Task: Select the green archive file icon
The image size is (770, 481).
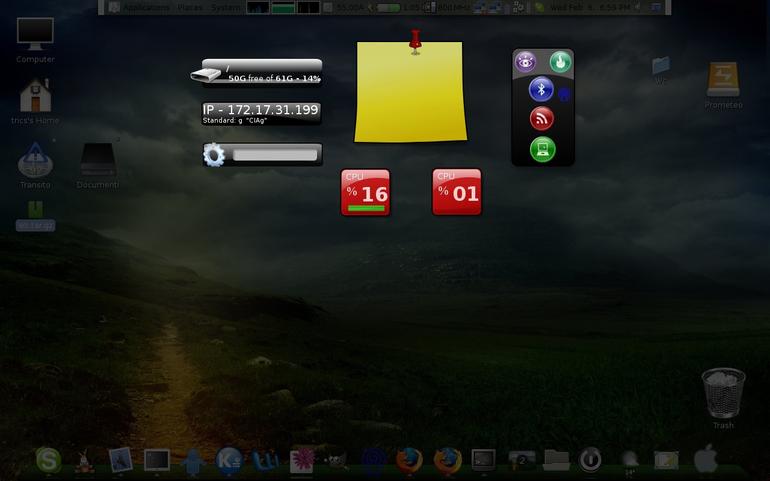Action: 35,210
